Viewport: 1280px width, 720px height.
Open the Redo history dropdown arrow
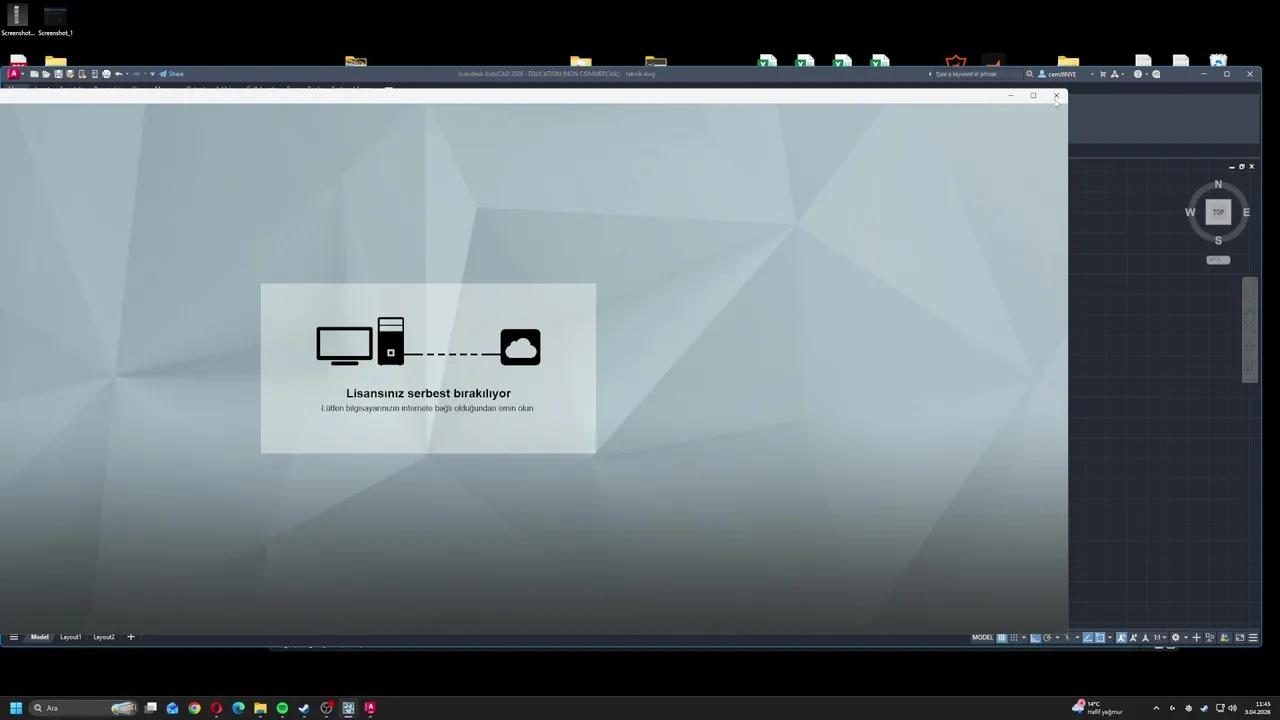(145, 73)
